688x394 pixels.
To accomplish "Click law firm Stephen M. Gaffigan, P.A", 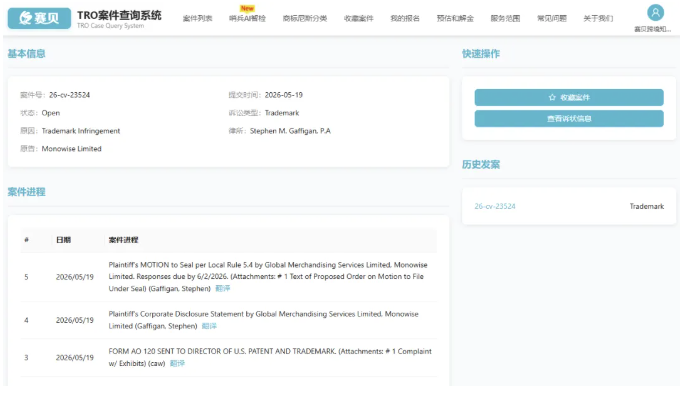I will click(290, 131).
